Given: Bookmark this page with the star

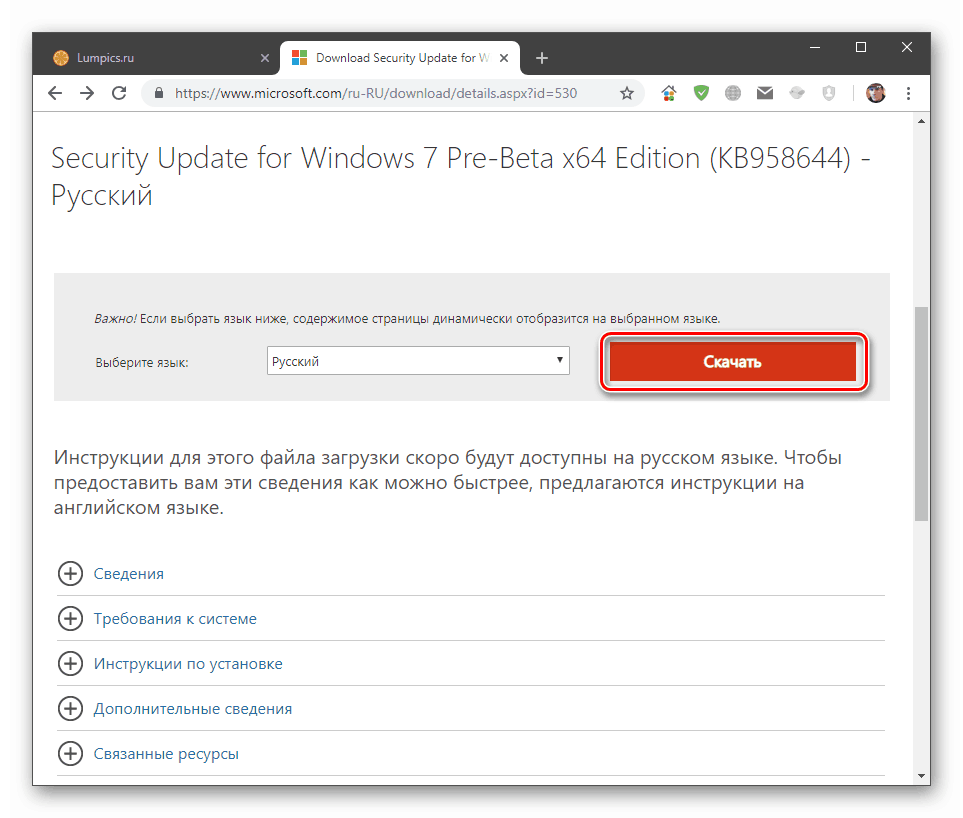Looking at the screenshot, I should coord(627,93).
